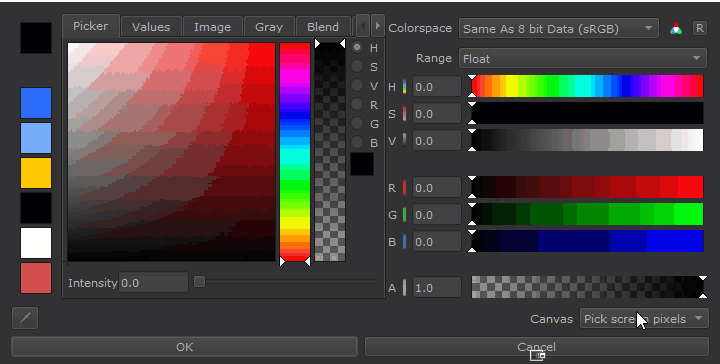Open the Colorspace dropdown
720x364 pixels.
[x=559, y=29]
